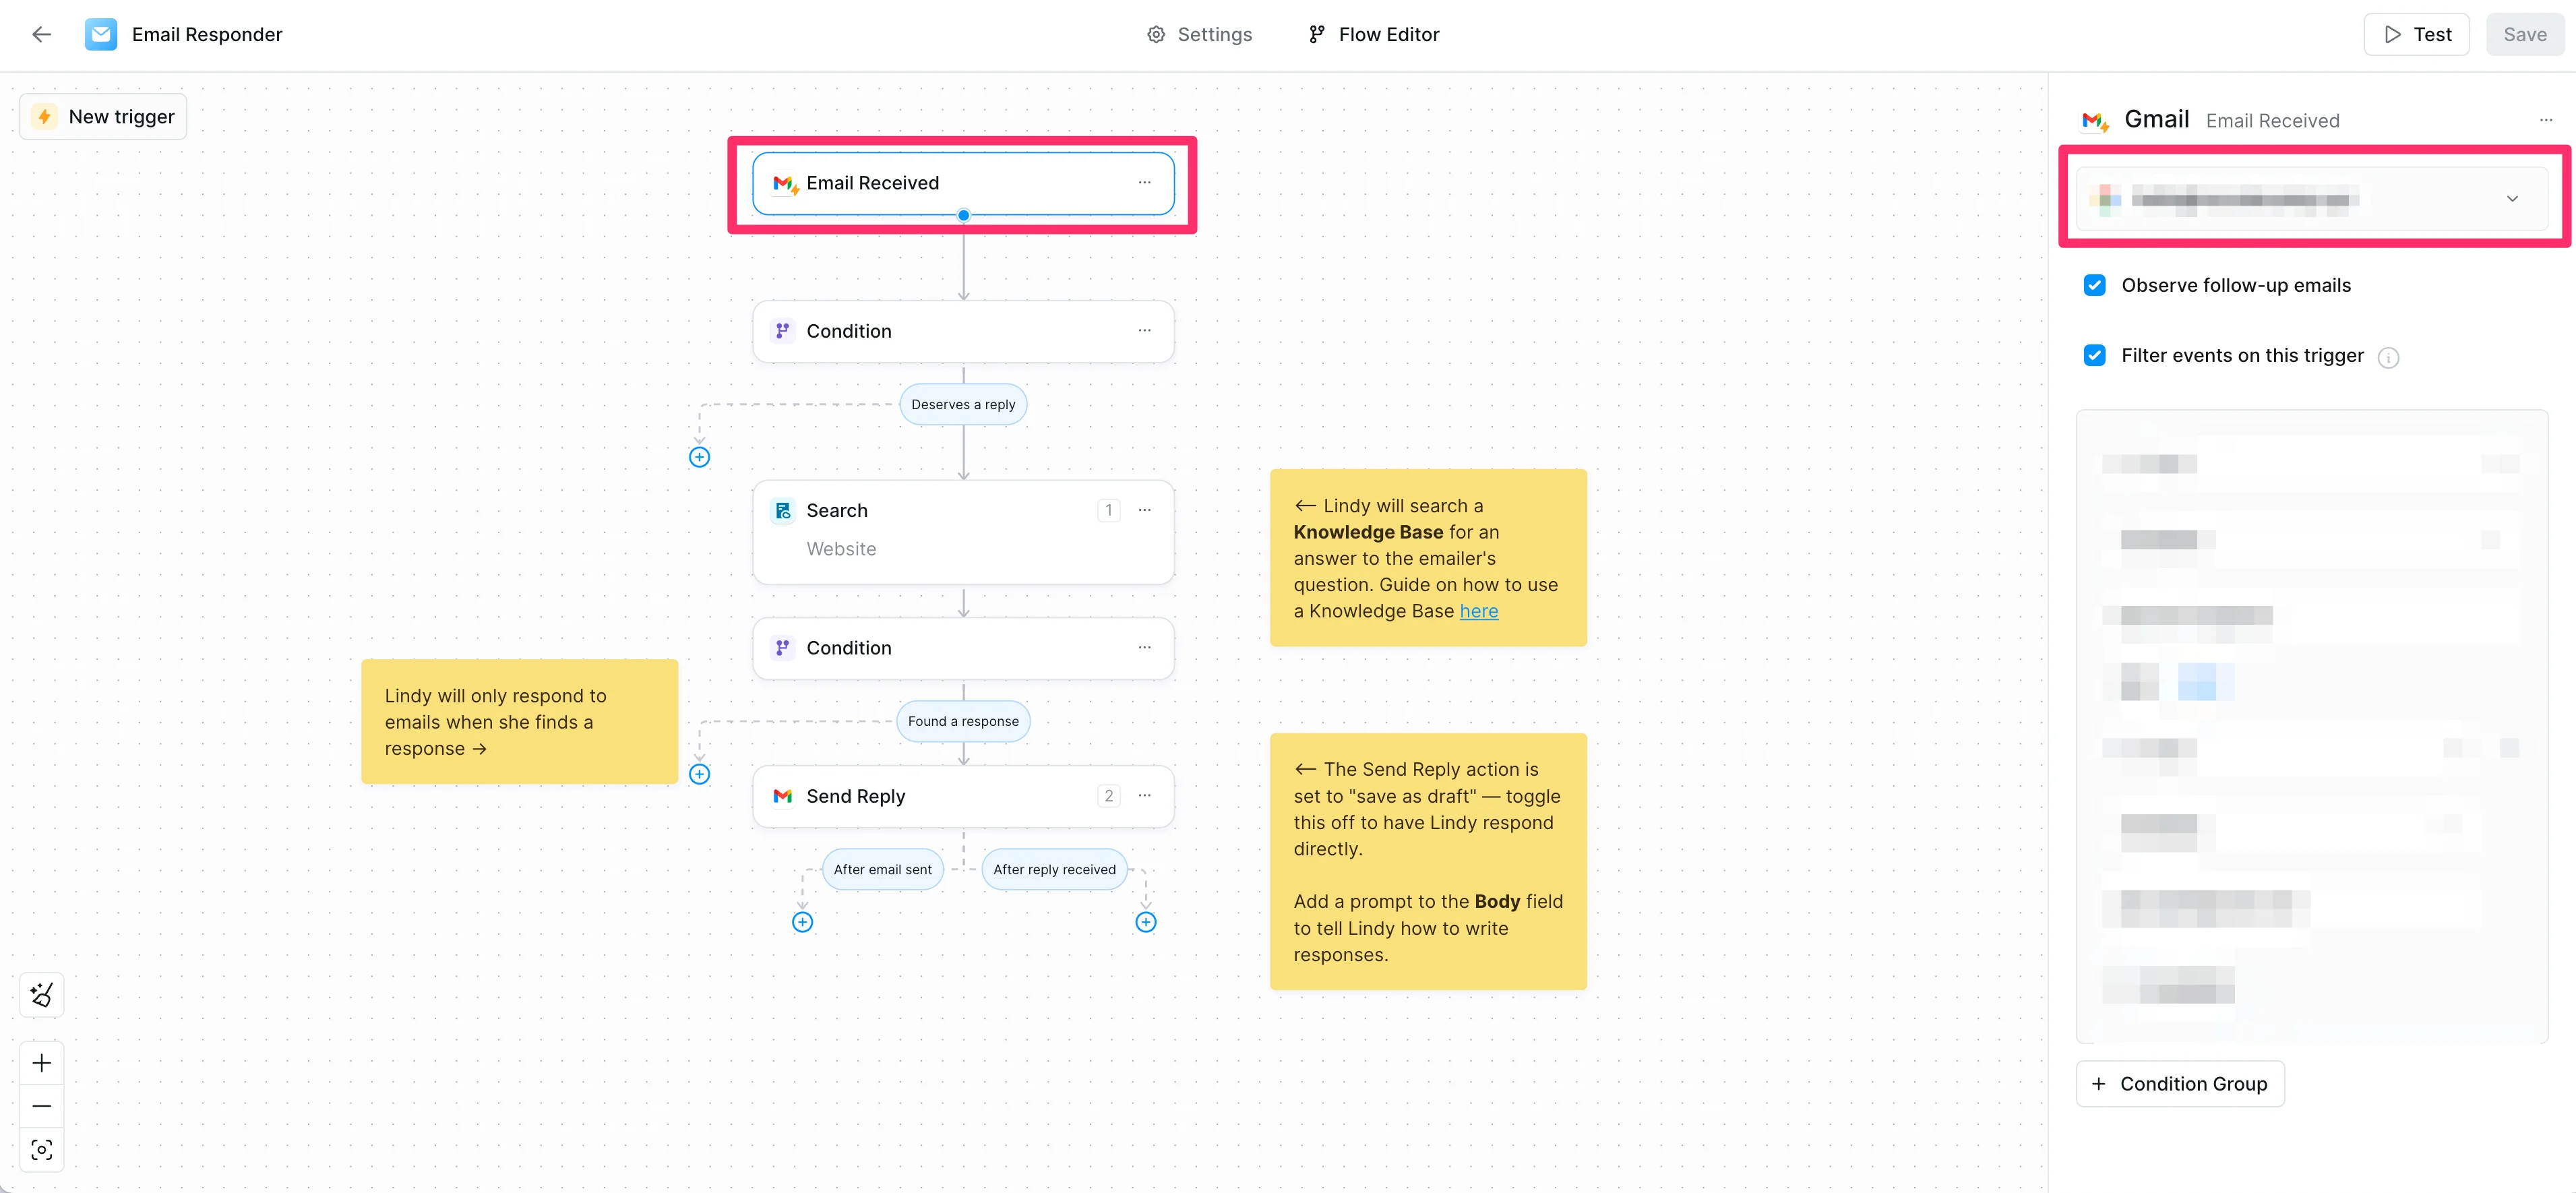Open the Knowledge Base 'here' link
This screenshot has width=2576, height=1193.
click(x=1478, y=611)
